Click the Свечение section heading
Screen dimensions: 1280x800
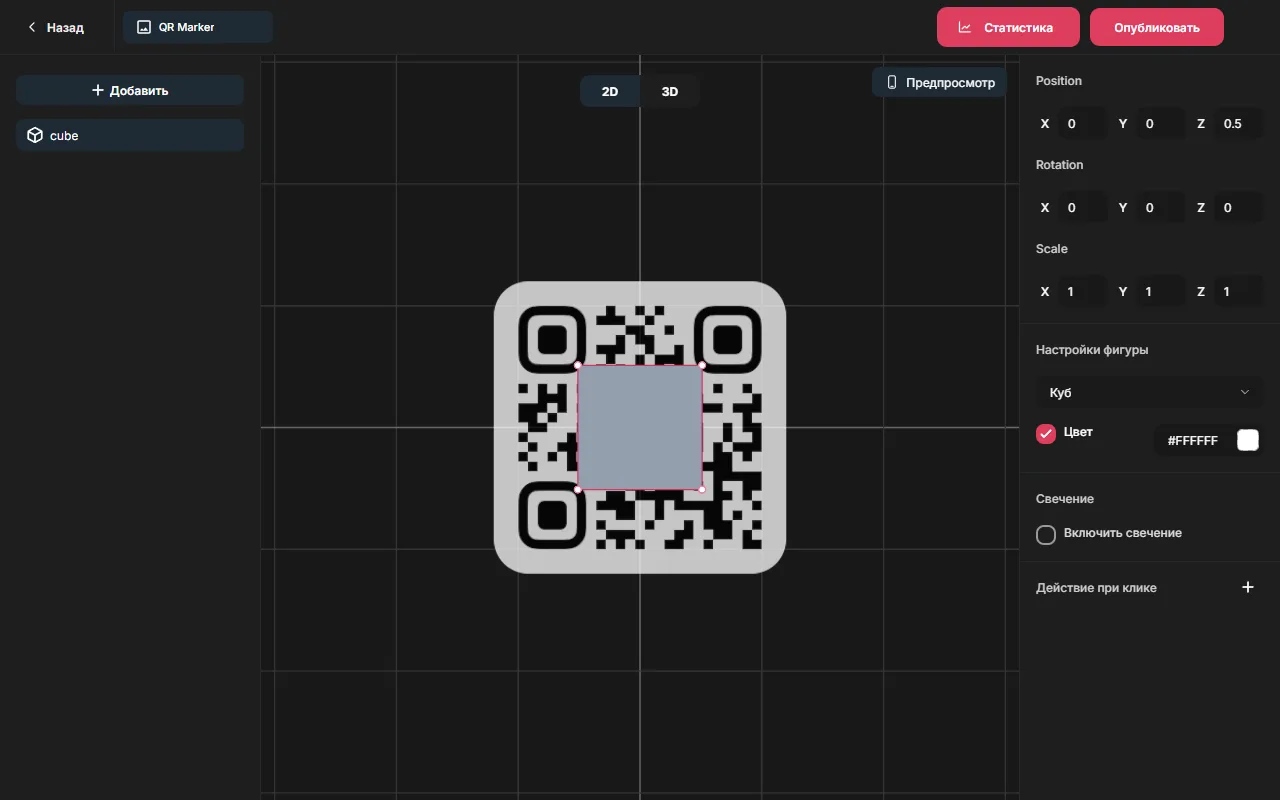(x=1065, y=499)
